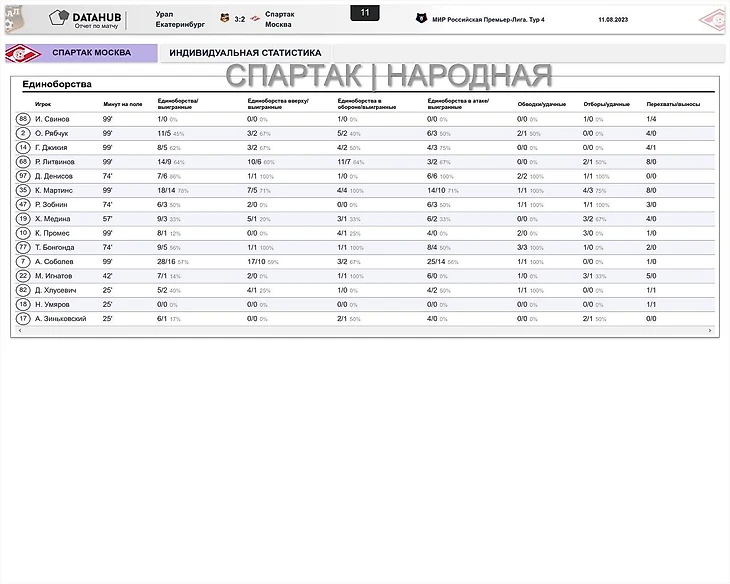Click the Игрок column header
The width and height of the screenshot is (730, 584).
[43, 104]
